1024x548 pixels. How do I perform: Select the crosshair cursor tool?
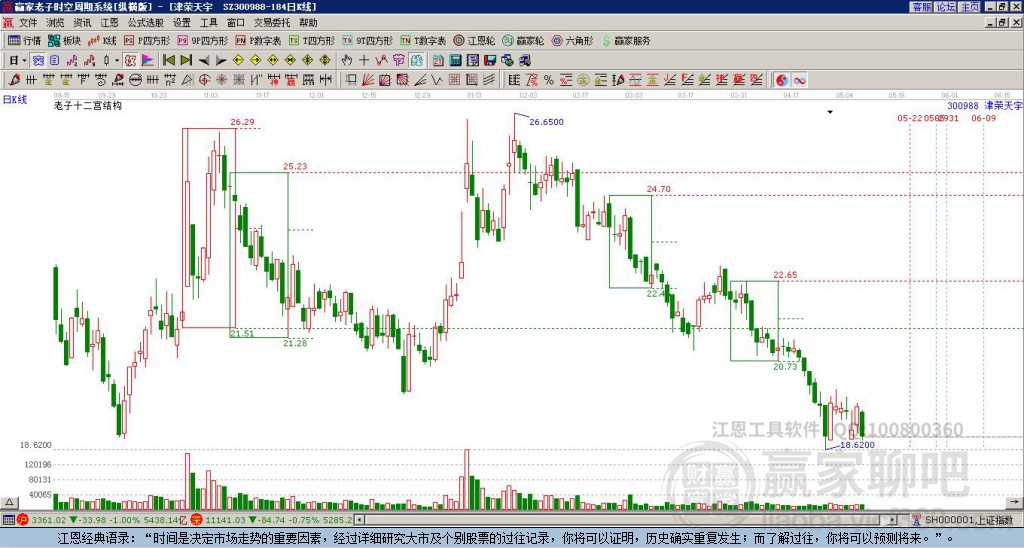click(x=364, y=60)
